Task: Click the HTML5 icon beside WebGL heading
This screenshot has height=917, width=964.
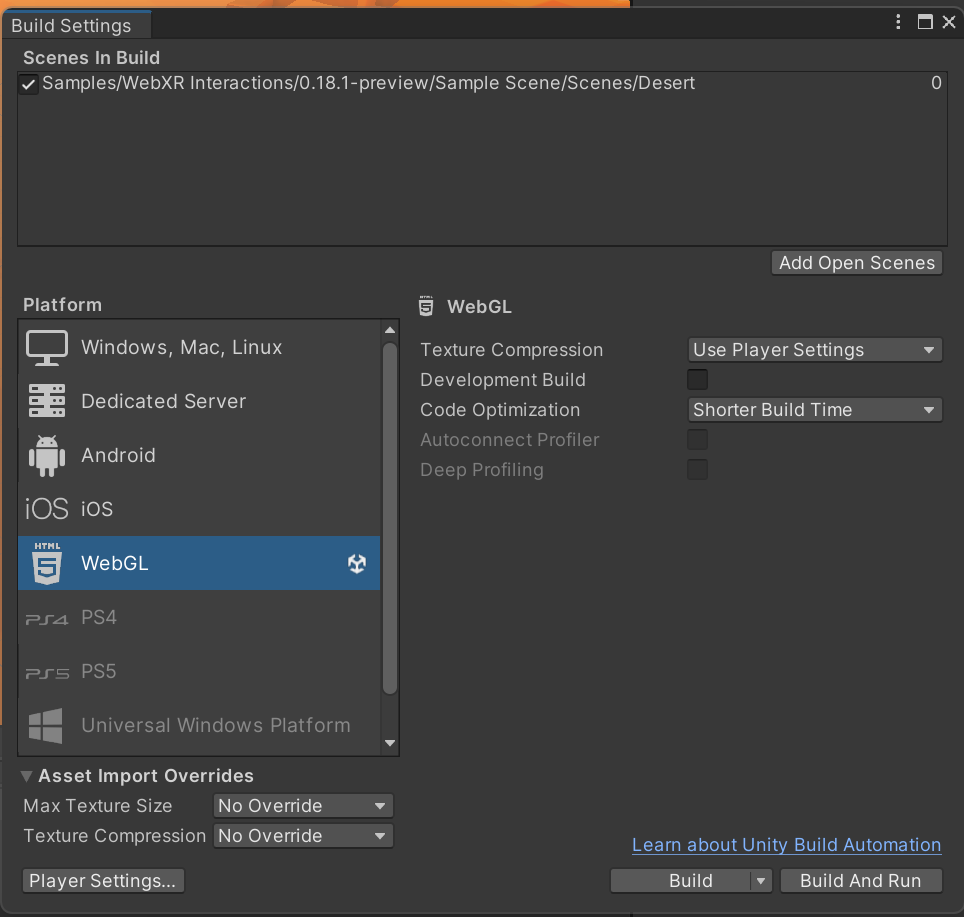Action: pyautogui.click(x=426, y=306)
